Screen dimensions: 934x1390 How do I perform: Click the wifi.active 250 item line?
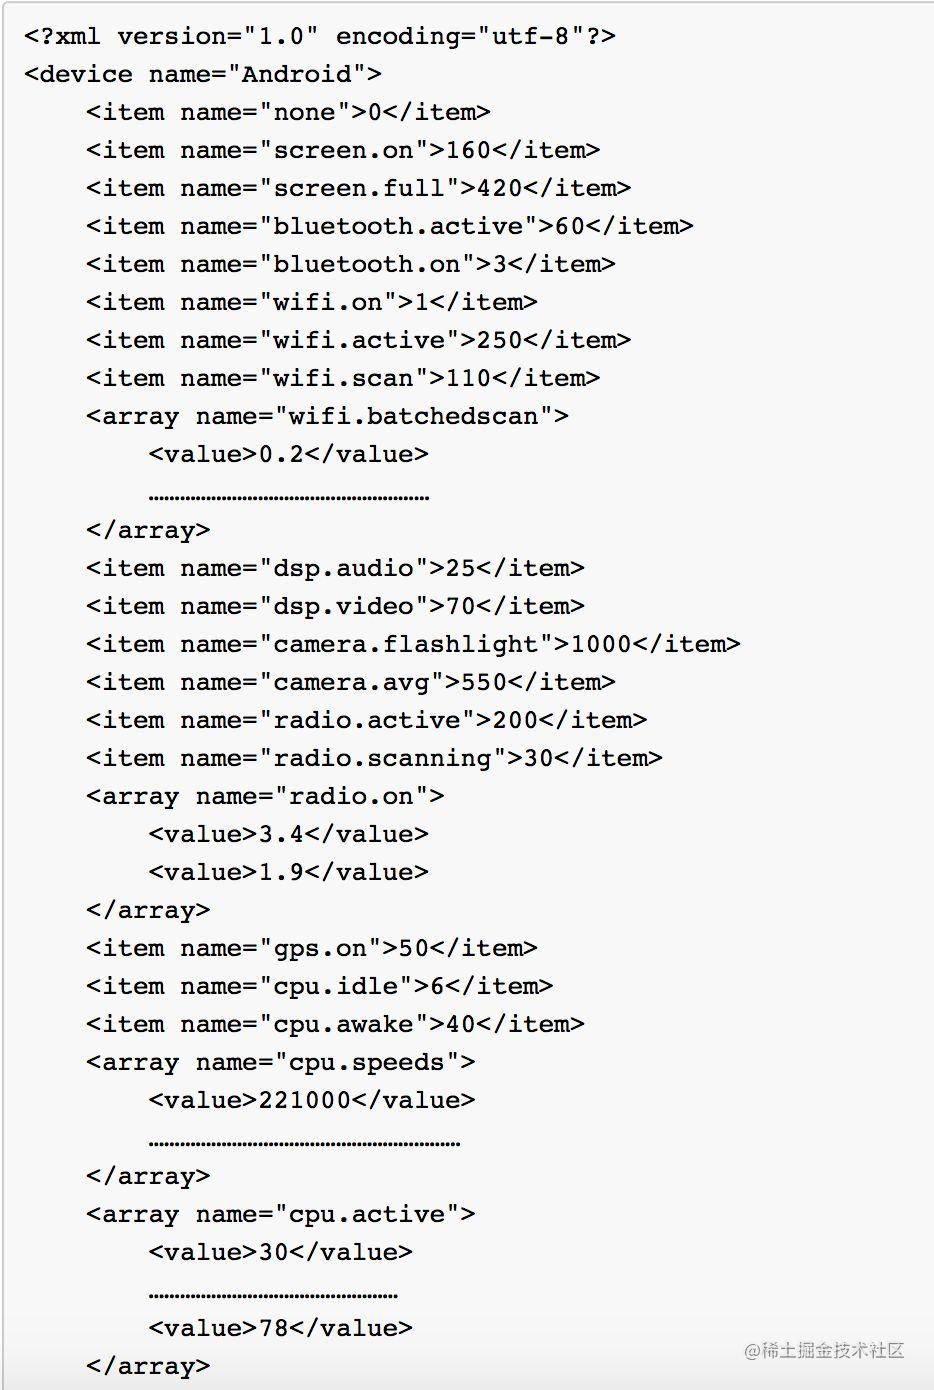pyautogui.click(x=359, y=340)
